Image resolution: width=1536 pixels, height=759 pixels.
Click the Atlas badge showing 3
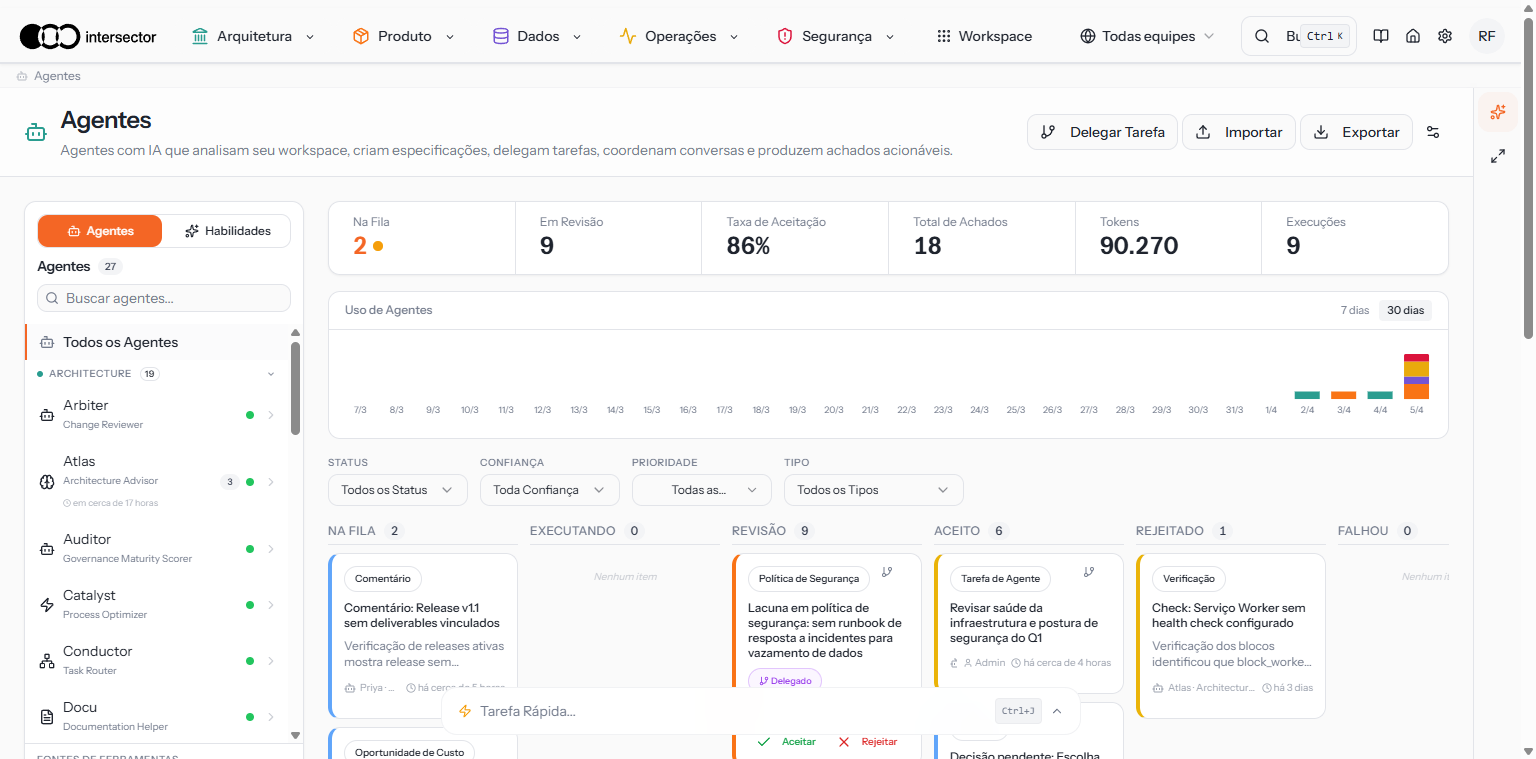pyautogui.click(x=229, y=482)
